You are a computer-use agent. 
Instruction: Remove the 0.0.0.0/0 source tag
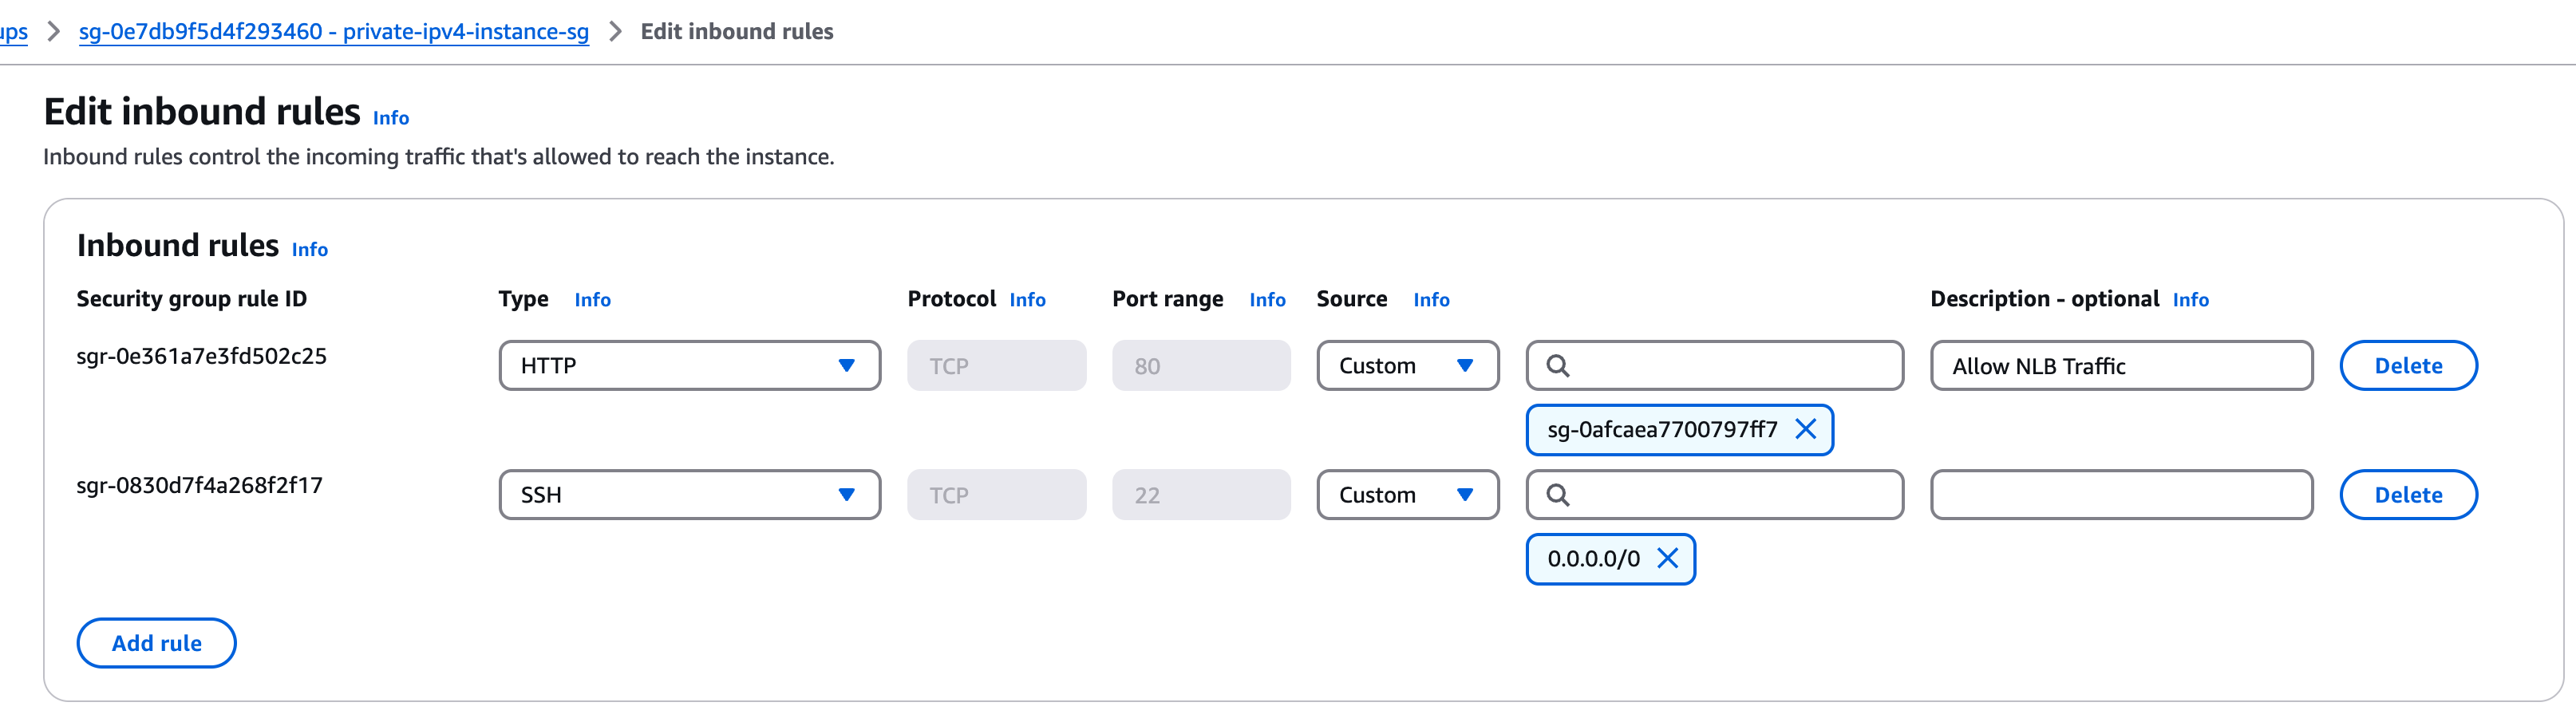pos(1667,558)
